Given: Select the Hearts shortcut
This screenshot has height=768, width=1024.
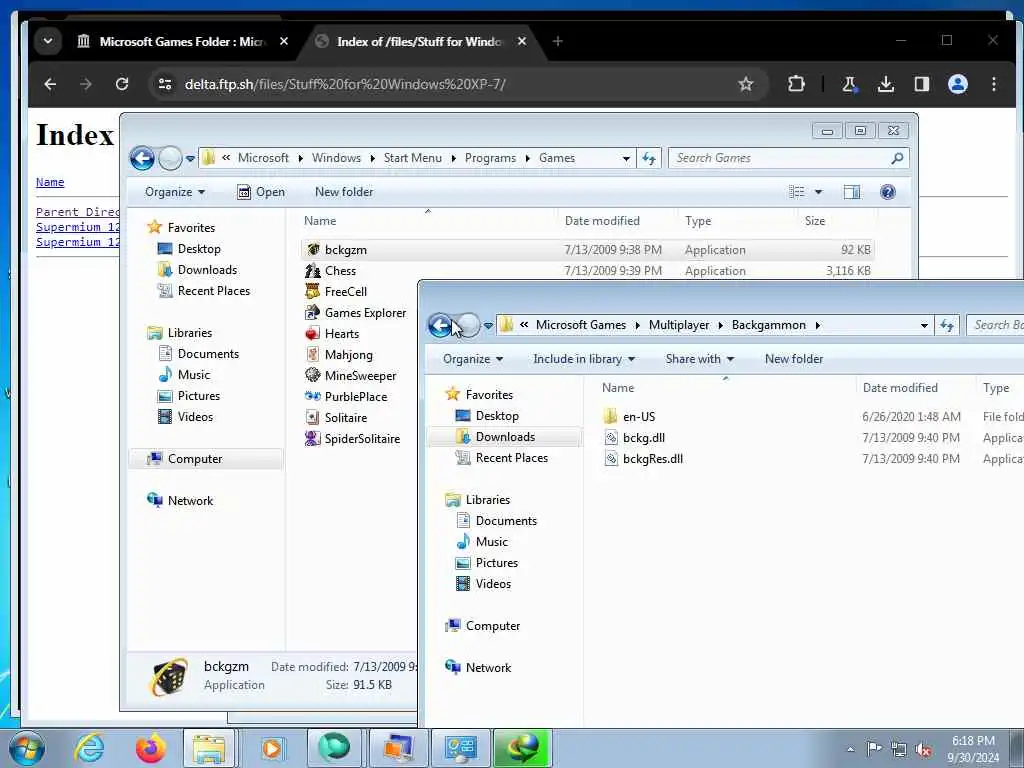Looking at the screenshot, I should click(332, 334).
